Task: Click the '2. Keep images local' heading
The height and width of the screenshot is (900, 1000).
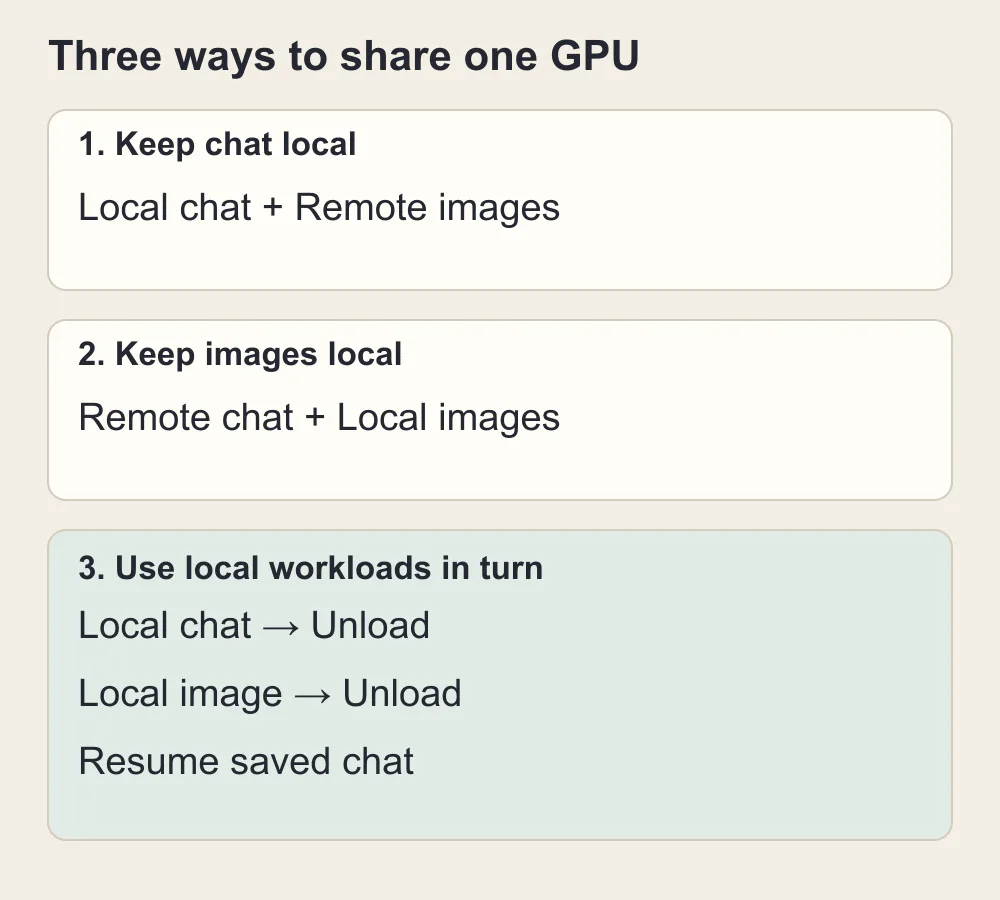Action: (x=240, y=354)
